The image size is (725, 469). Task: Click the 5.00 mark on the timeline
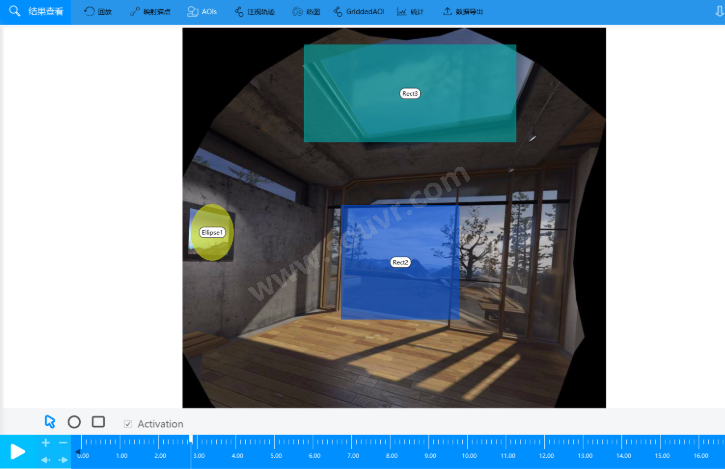tap(276, 456)
